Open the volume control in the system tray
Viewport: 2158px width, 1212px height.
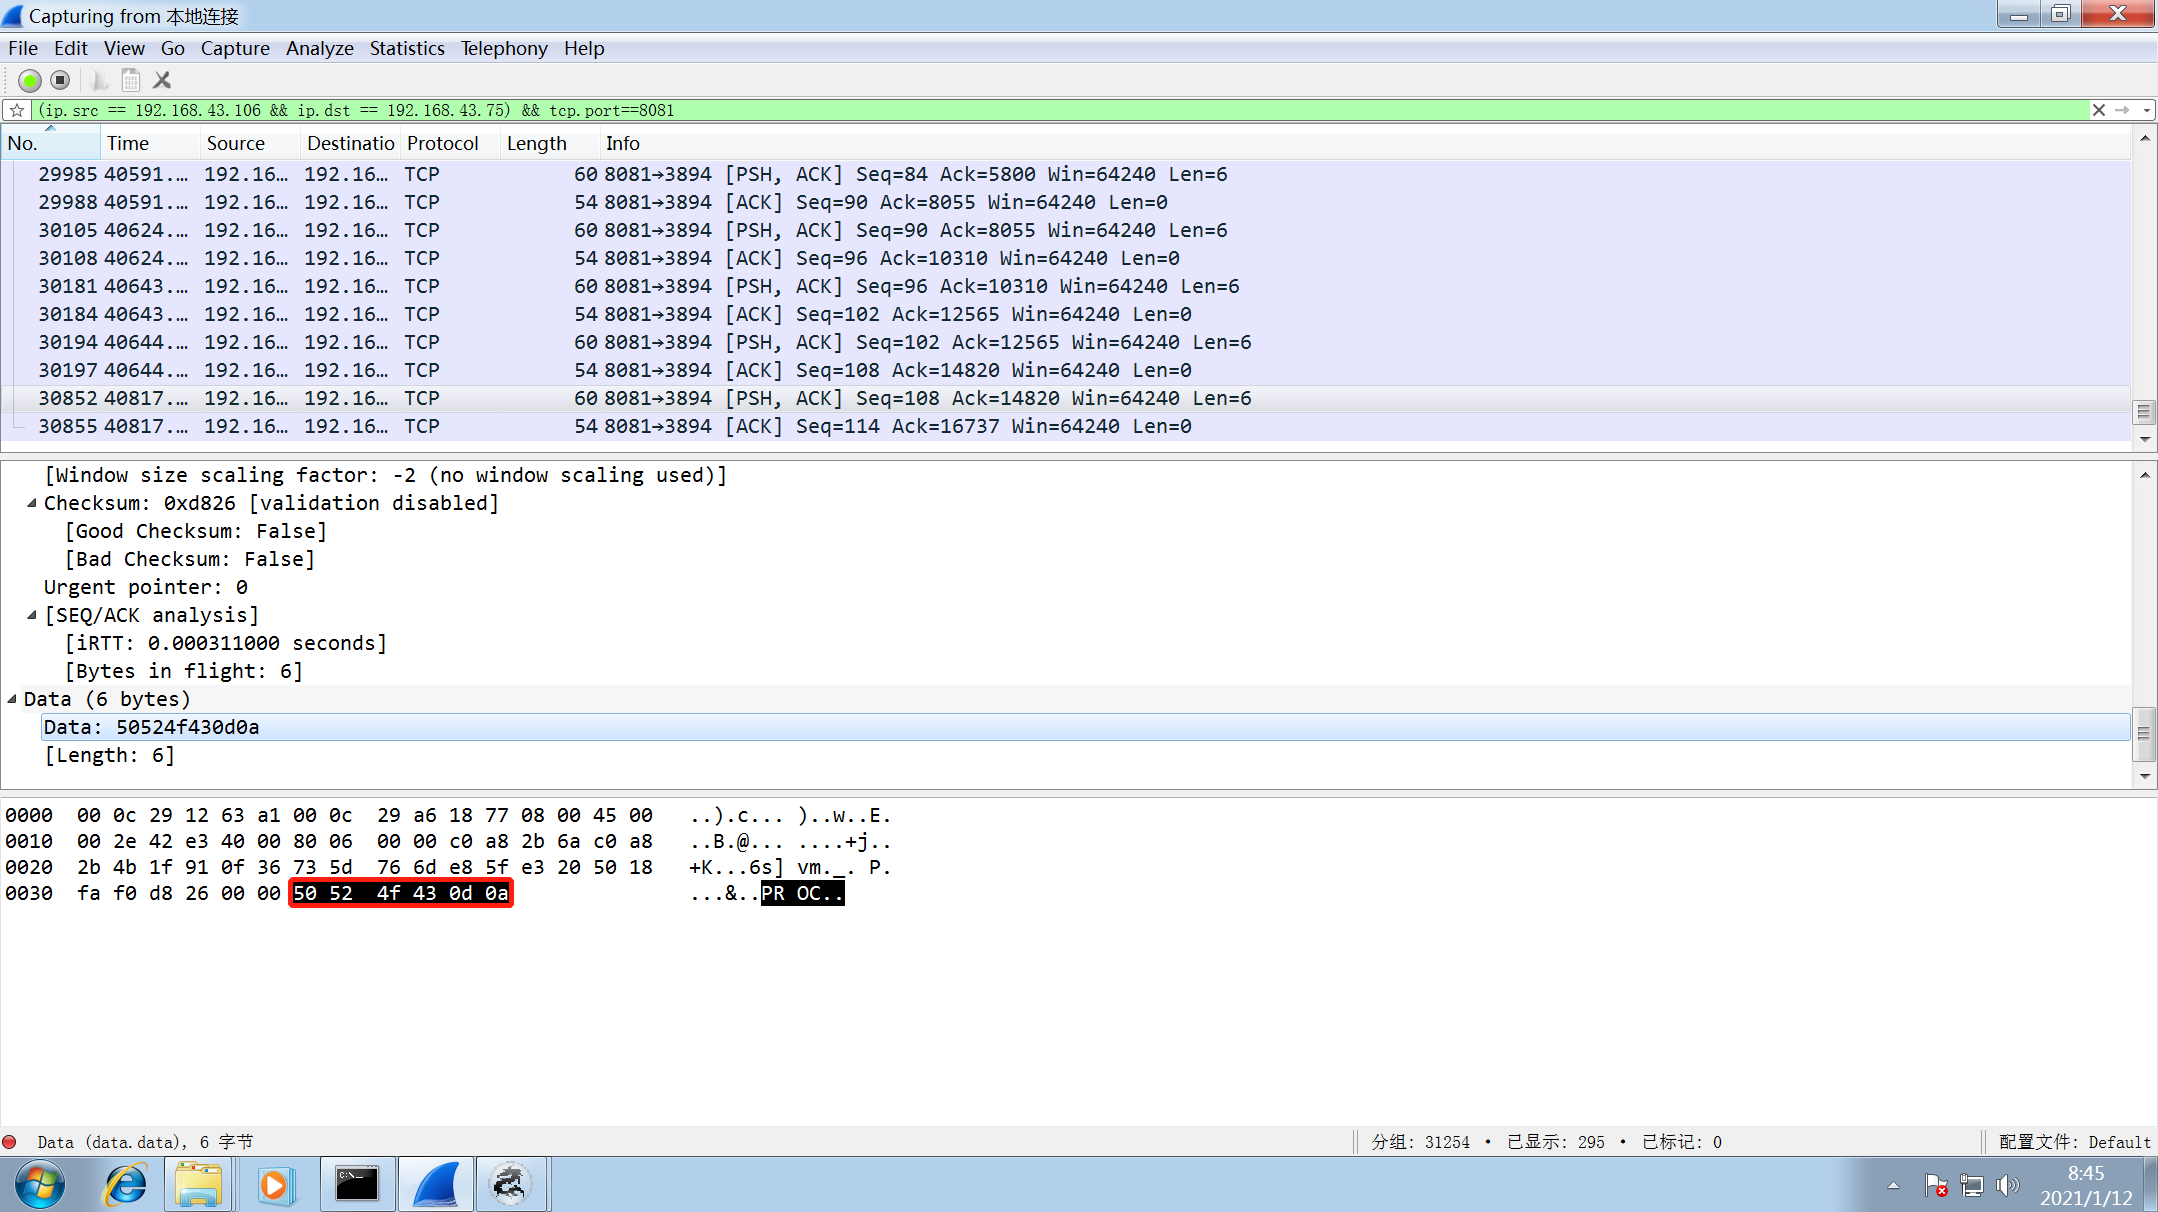tap(2007, 1186)
